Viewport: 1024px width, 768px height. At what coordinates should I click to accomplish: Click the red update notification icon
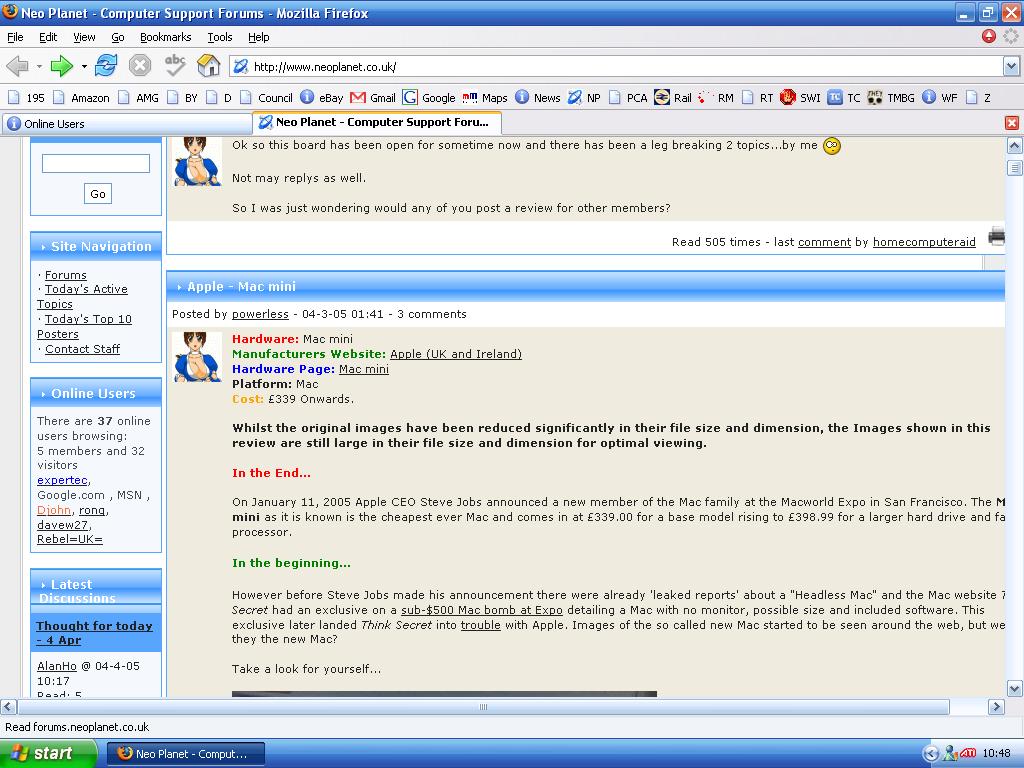[989, 37]
